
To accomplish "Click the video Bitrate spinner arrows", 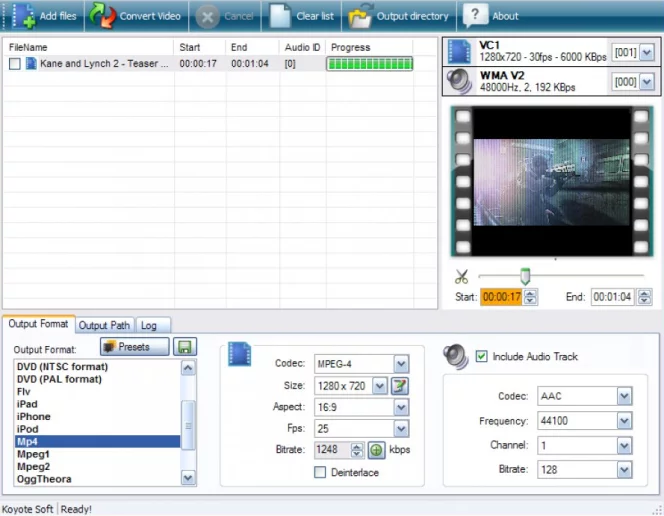I will tap(357, 450).
